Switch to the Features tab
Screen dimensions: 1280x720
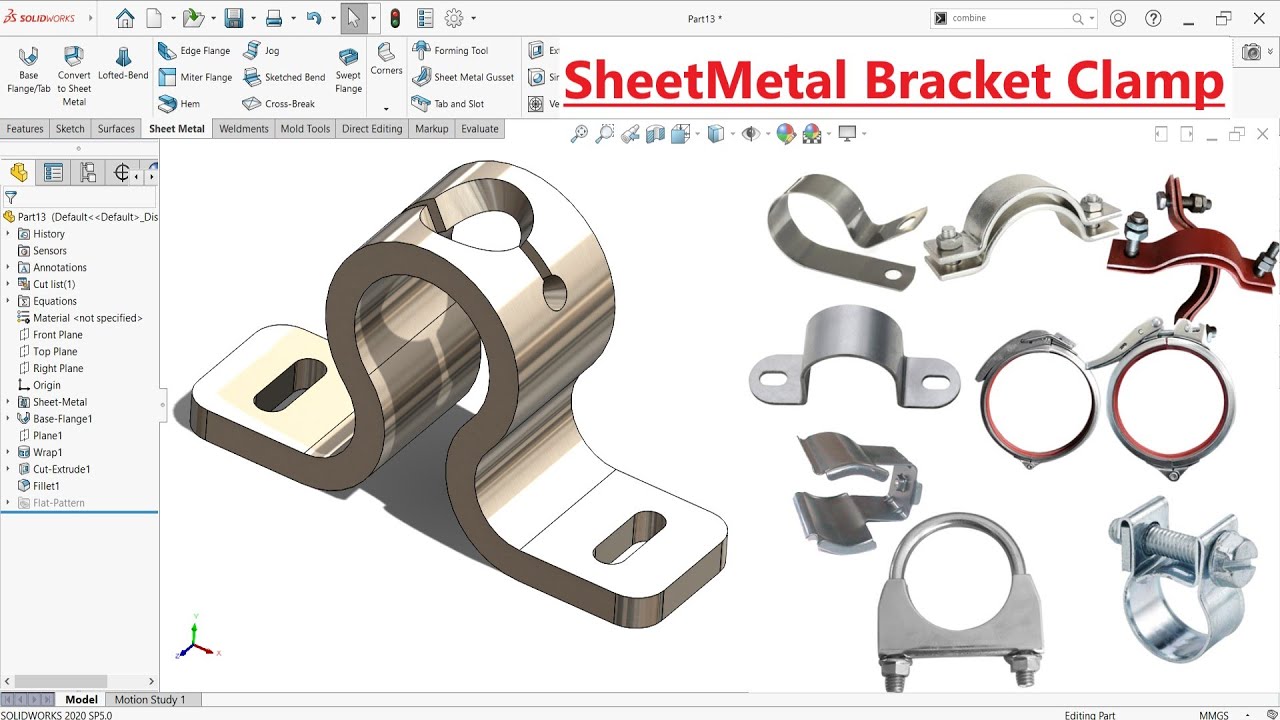click(x=25, y=129)
